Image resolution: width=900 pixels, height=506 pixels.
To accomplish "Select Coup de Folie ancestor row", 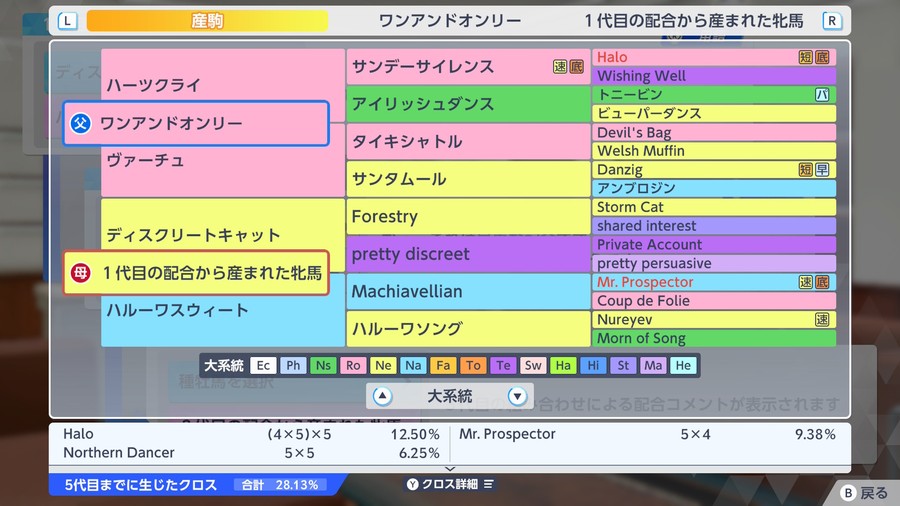I will tap(714, 301).
